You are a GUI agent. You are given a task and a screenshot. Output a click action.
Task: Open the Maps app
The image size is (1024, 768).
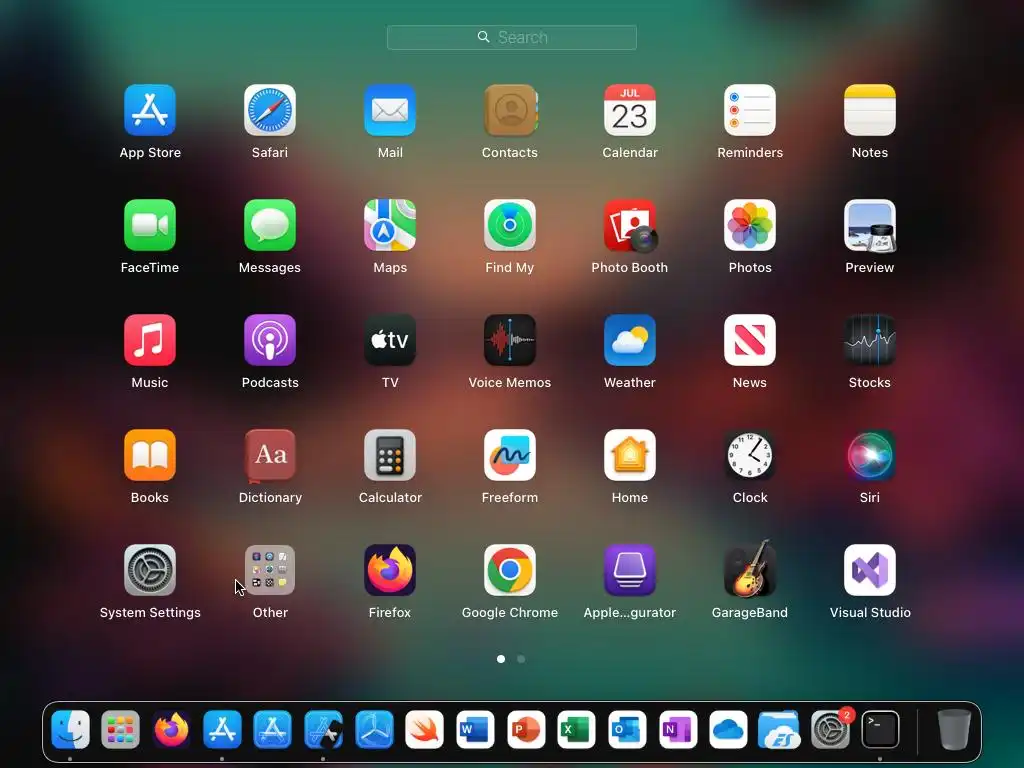(x=390, y=225)
